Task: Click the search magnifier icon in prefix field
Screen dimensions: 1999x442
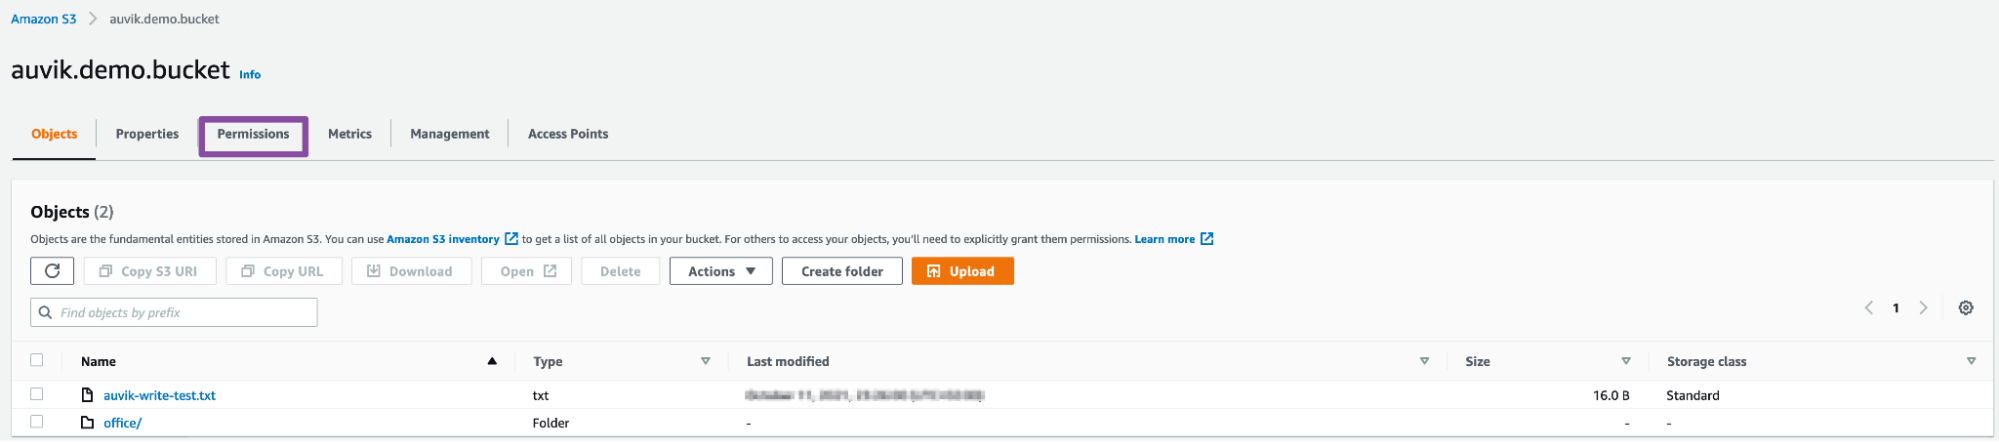Action: [x=45, y=313]
